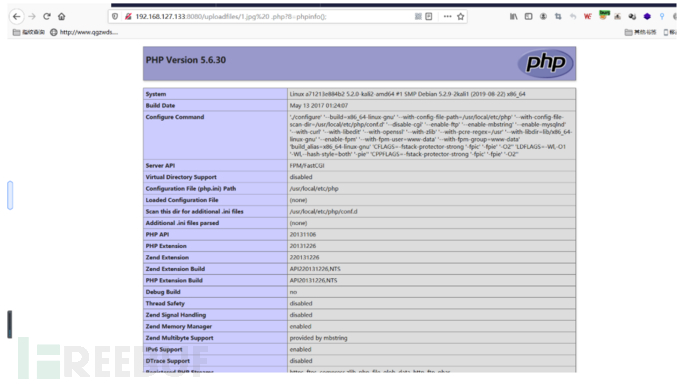Select the 'DTrace Support' value disabled
Image resolution: width=690 pixels, height=386 pixels.
click(301, 361)
